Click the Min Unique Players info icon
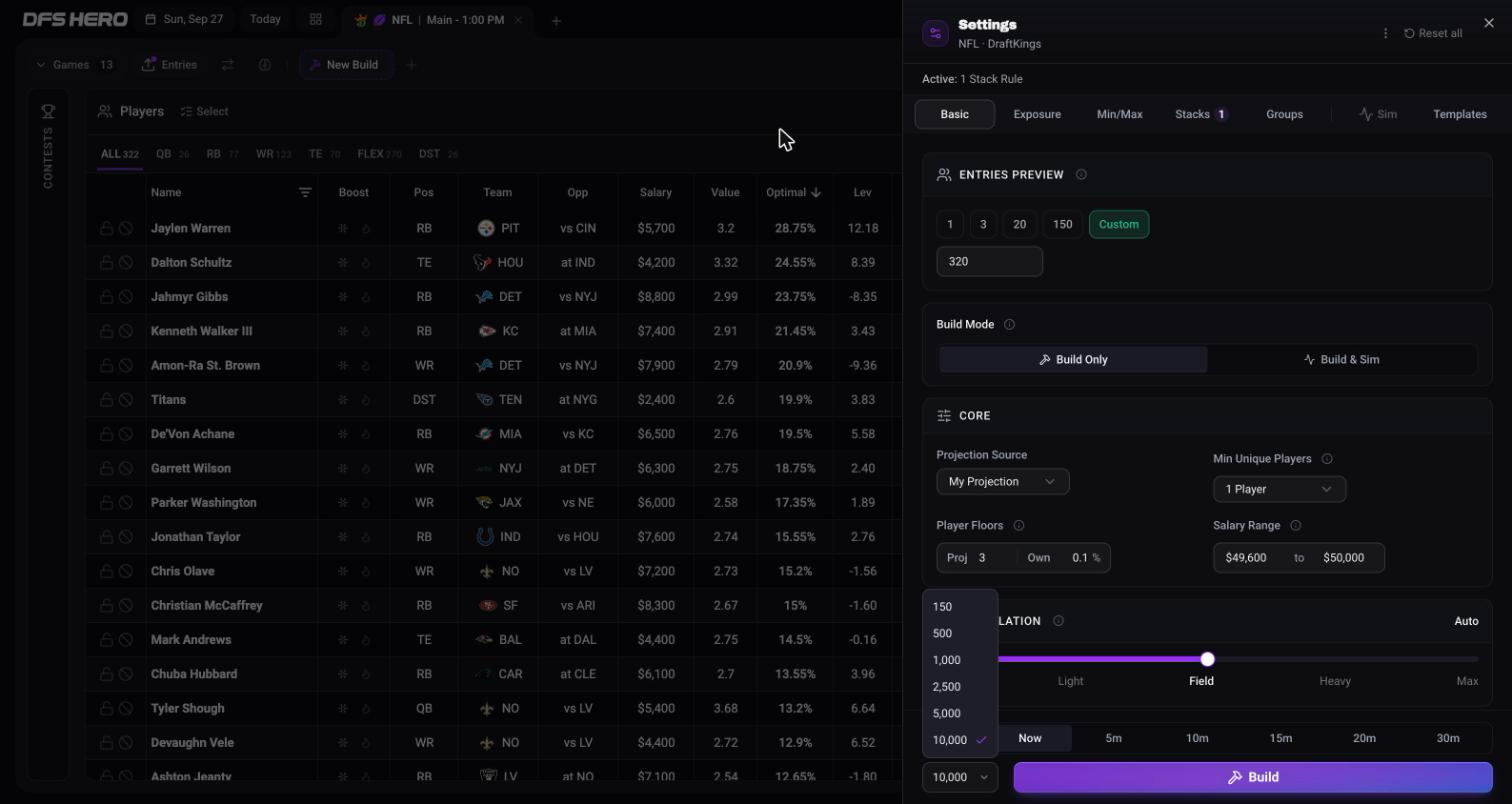Screen dimensions: 1512x804 click(x=1327, y=459)
